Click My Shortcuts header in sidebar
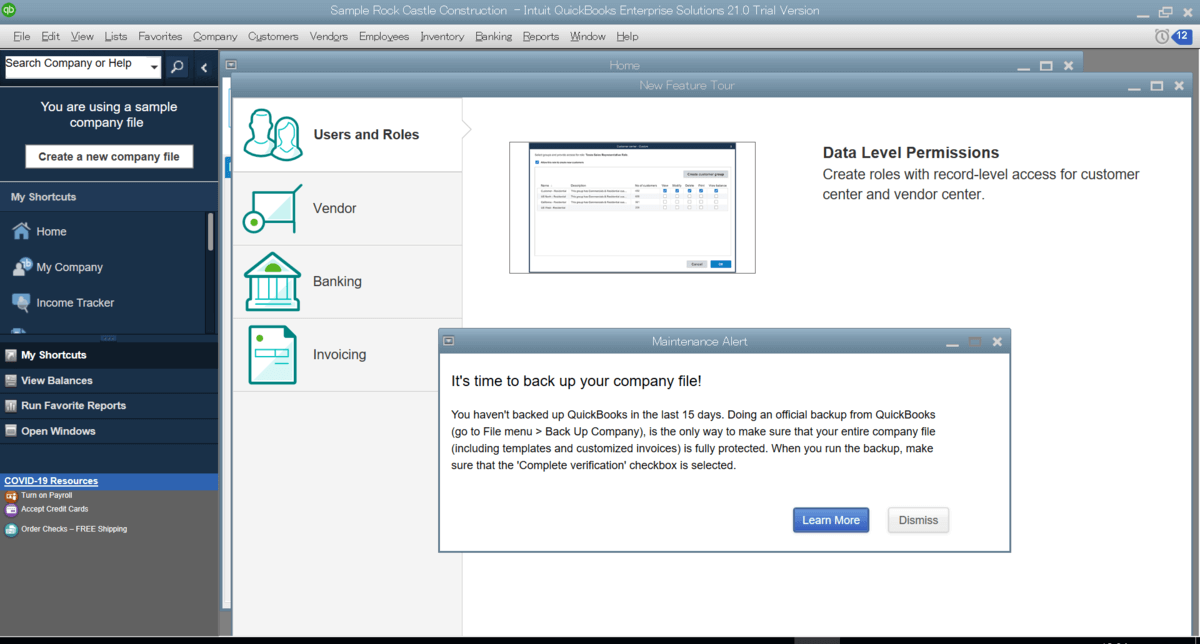 coord(43,197)
